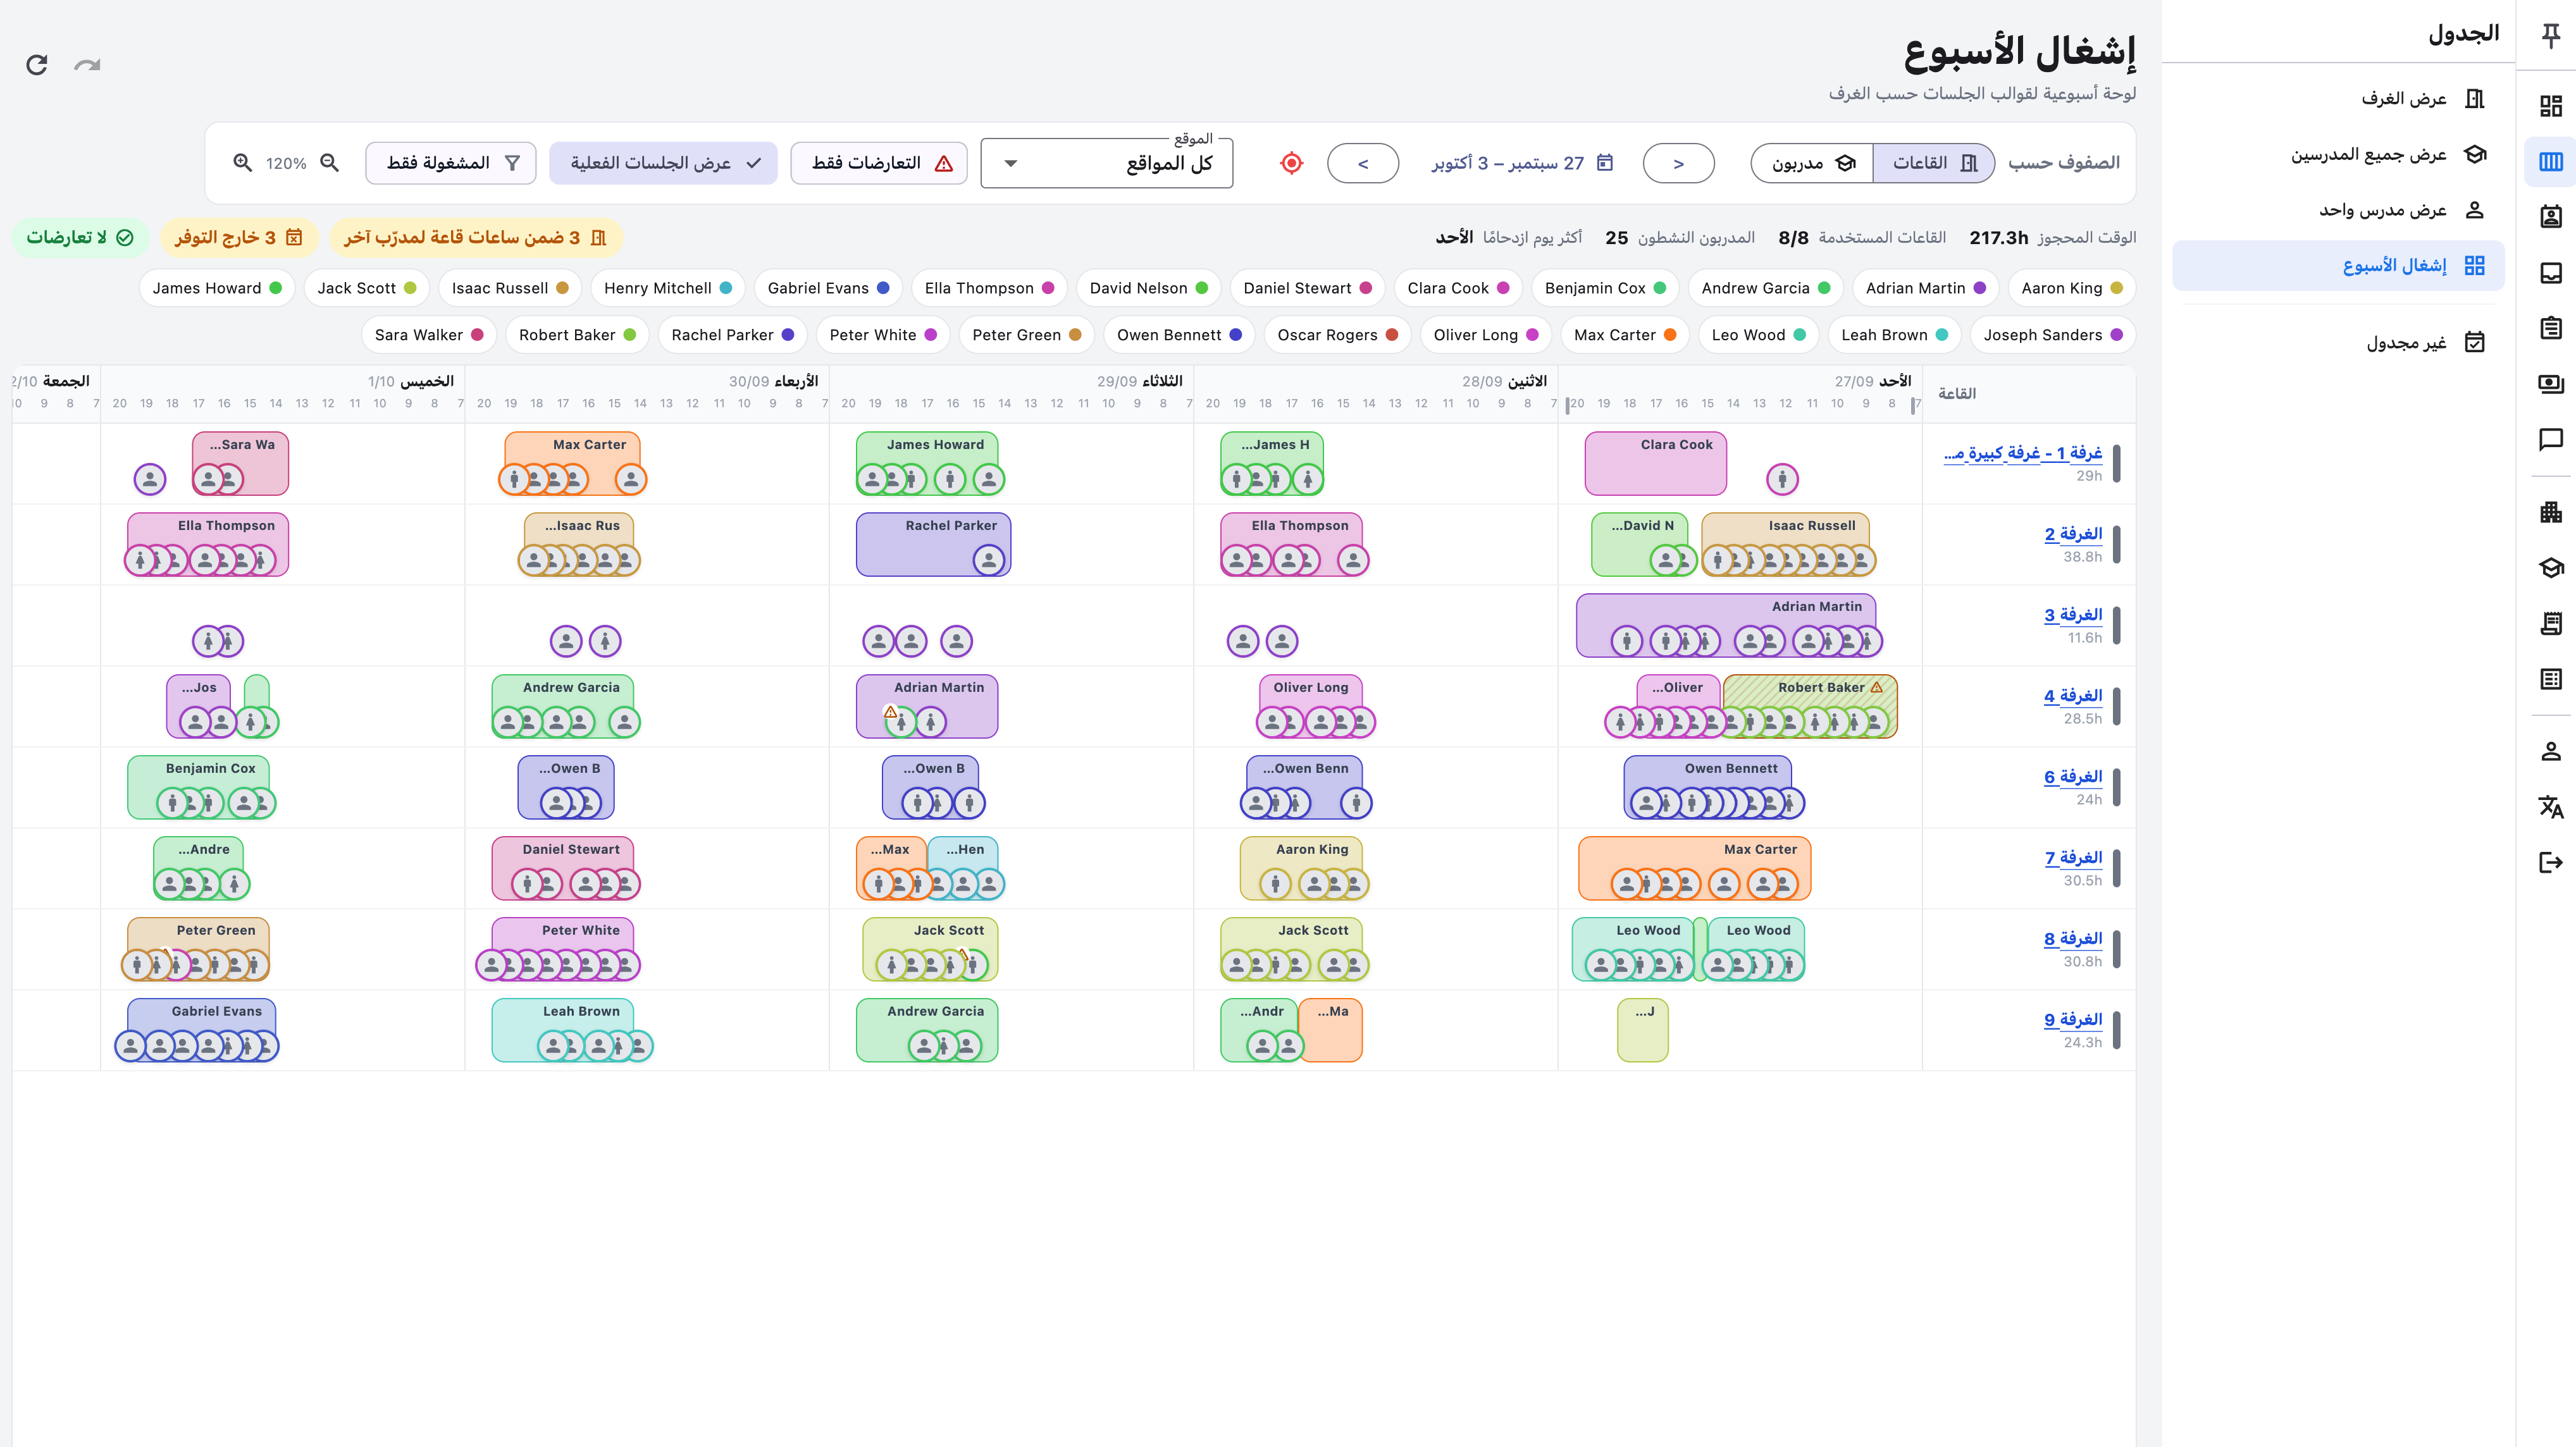This screenshot has height=1447, width=2576.
Task: Open the 'عرض مدرس واحد' sidebar item
Action: click(2338, 210)
